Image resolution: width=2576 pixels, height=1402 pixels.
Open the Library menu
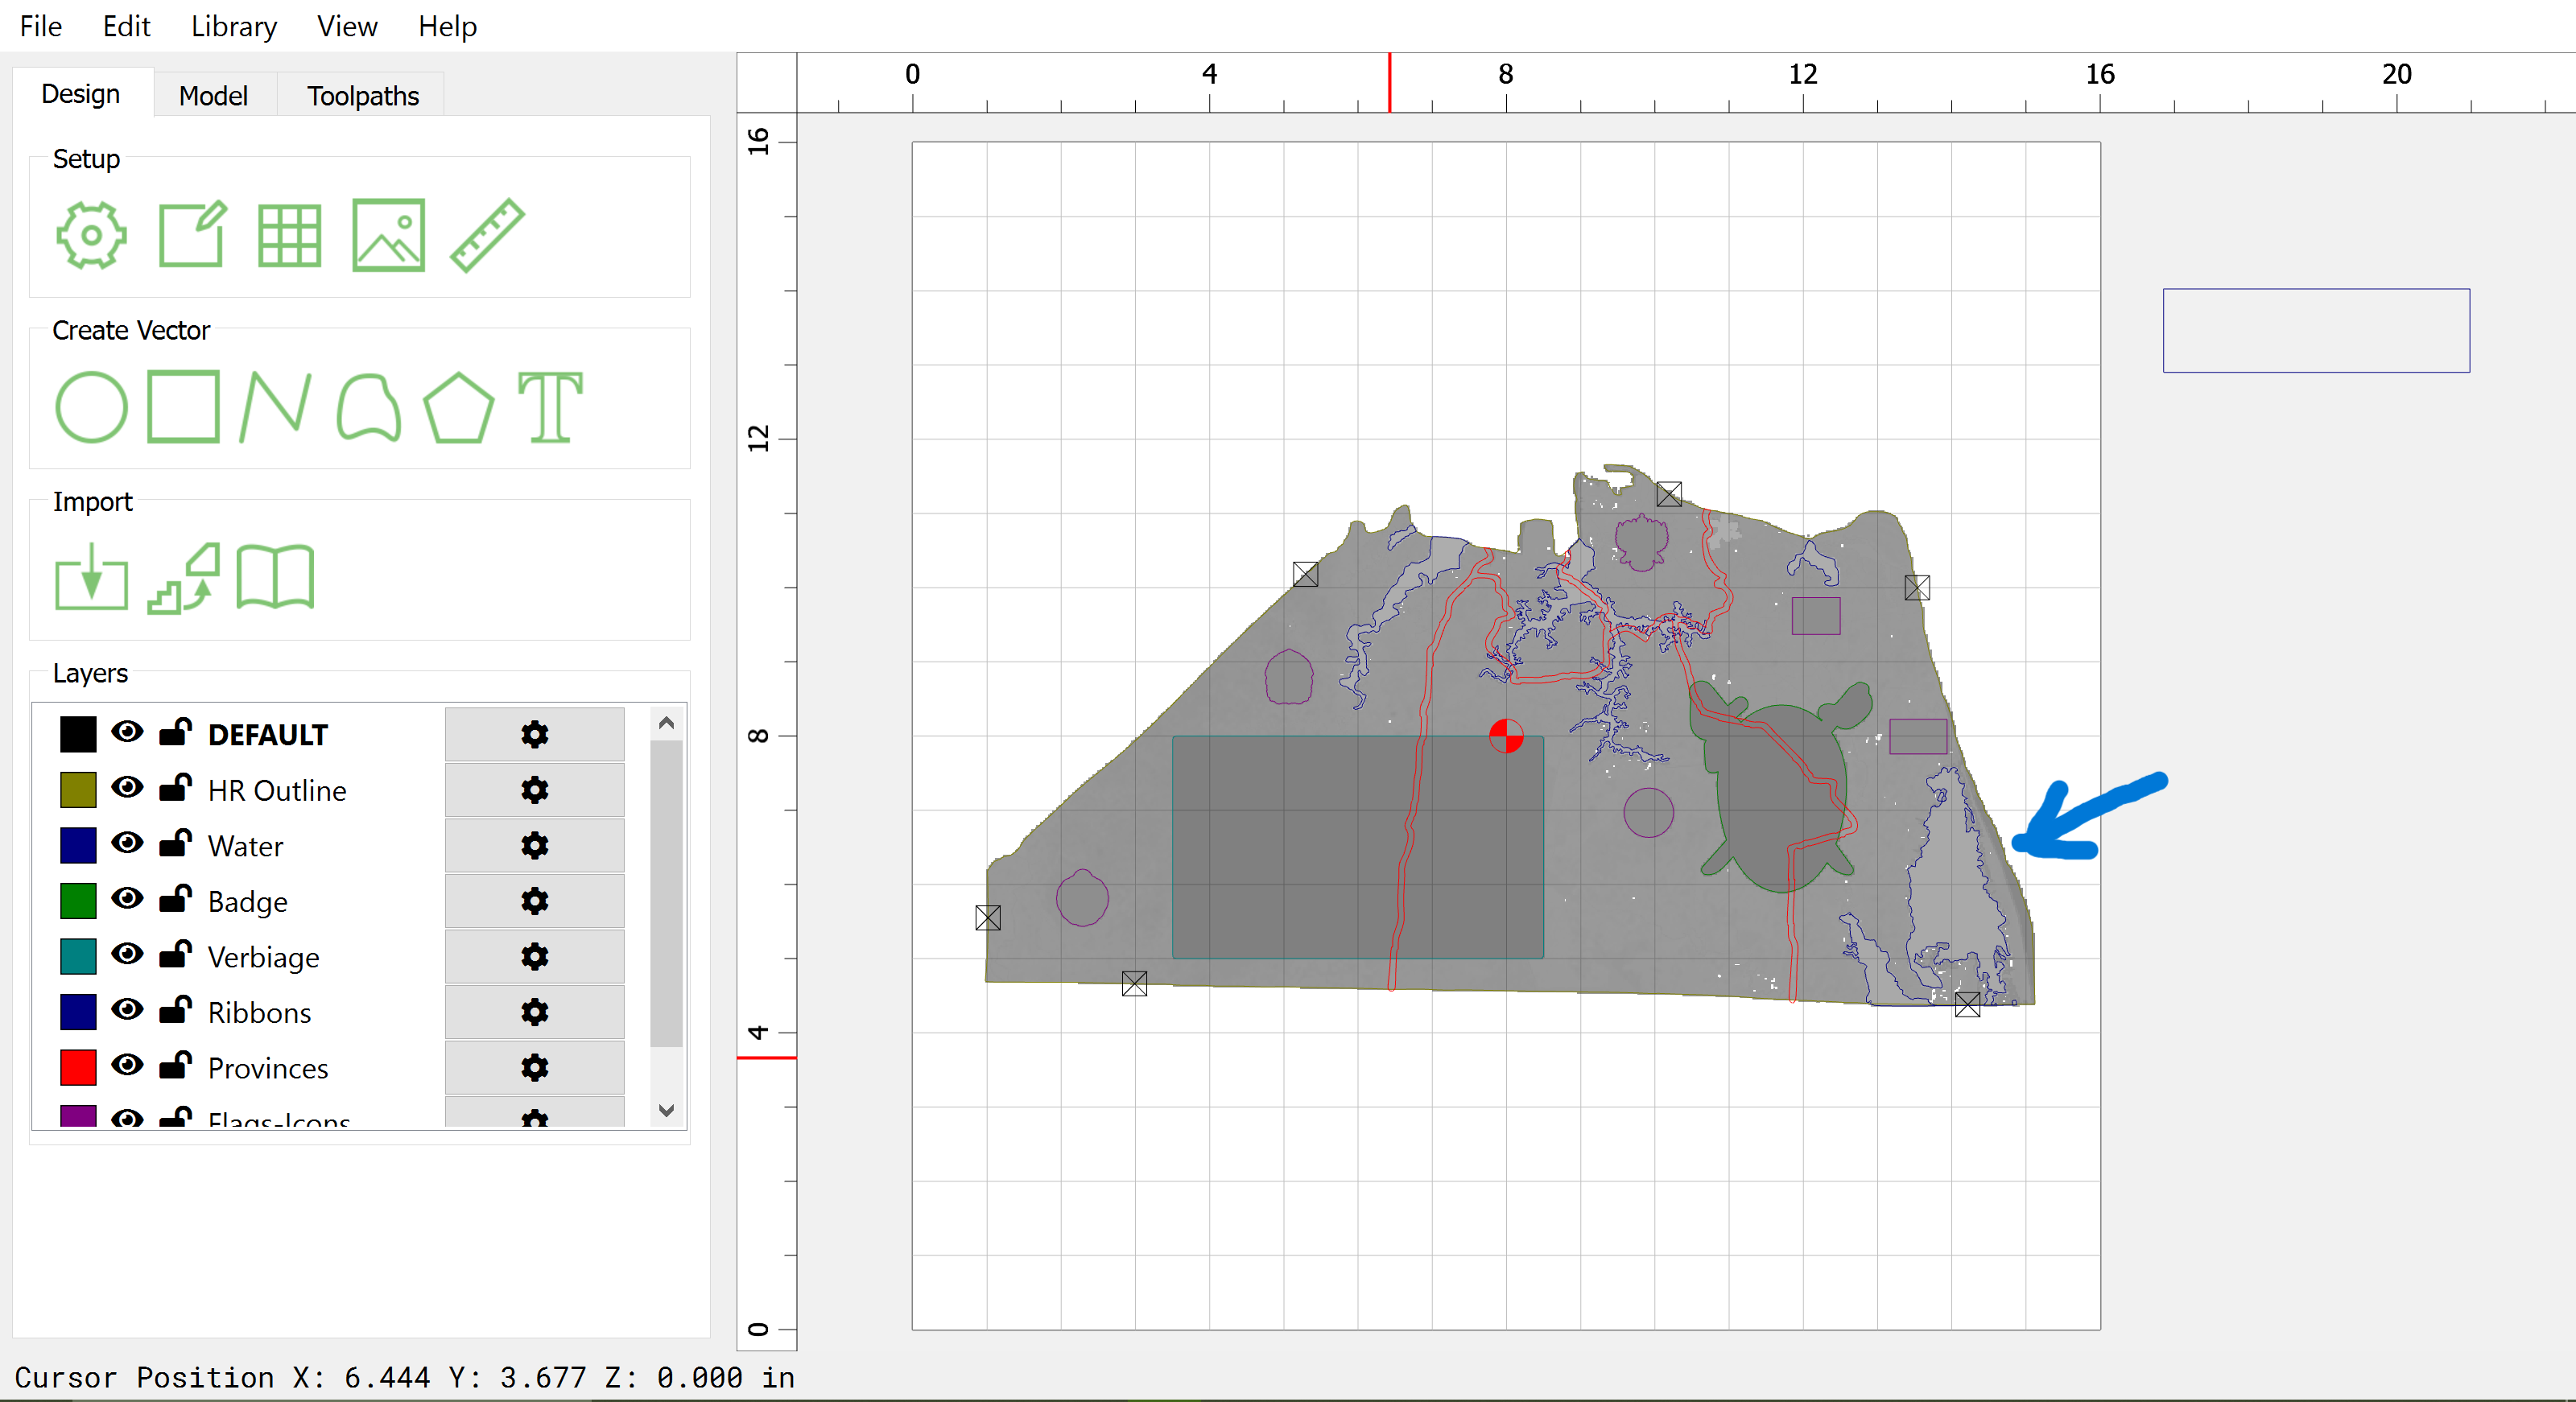(x=233, y=26)
